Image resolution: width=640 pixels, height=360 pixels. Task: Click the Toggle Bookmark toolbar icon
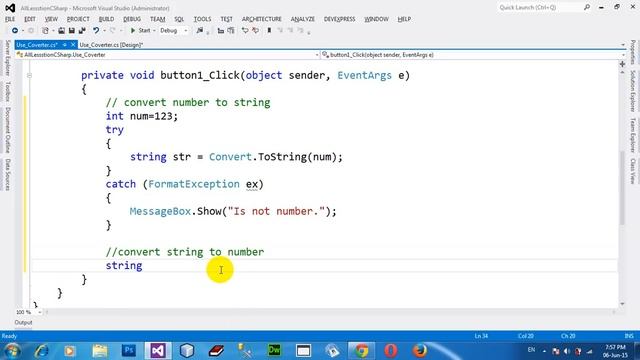coord(269,31)
